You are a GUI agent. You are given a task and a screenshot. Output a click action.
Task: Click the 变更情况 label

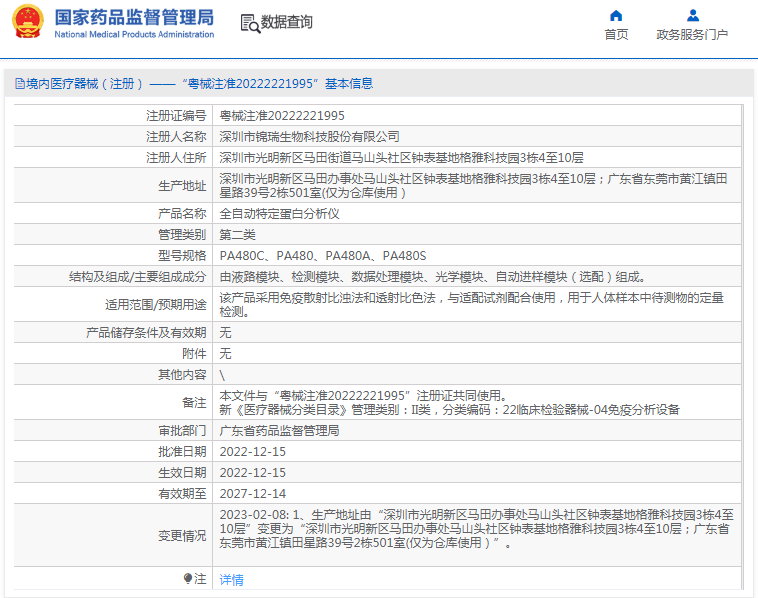pyautogui.click(x=182, y=536)
